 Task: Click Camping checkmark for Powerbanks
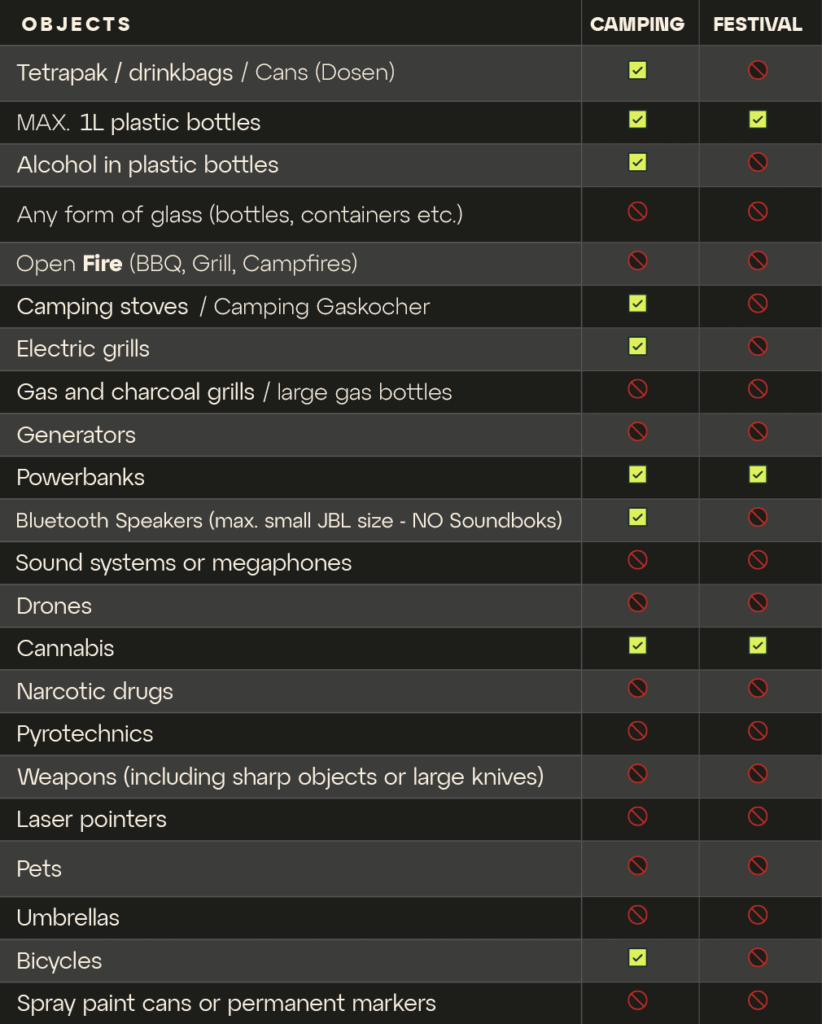637,474
